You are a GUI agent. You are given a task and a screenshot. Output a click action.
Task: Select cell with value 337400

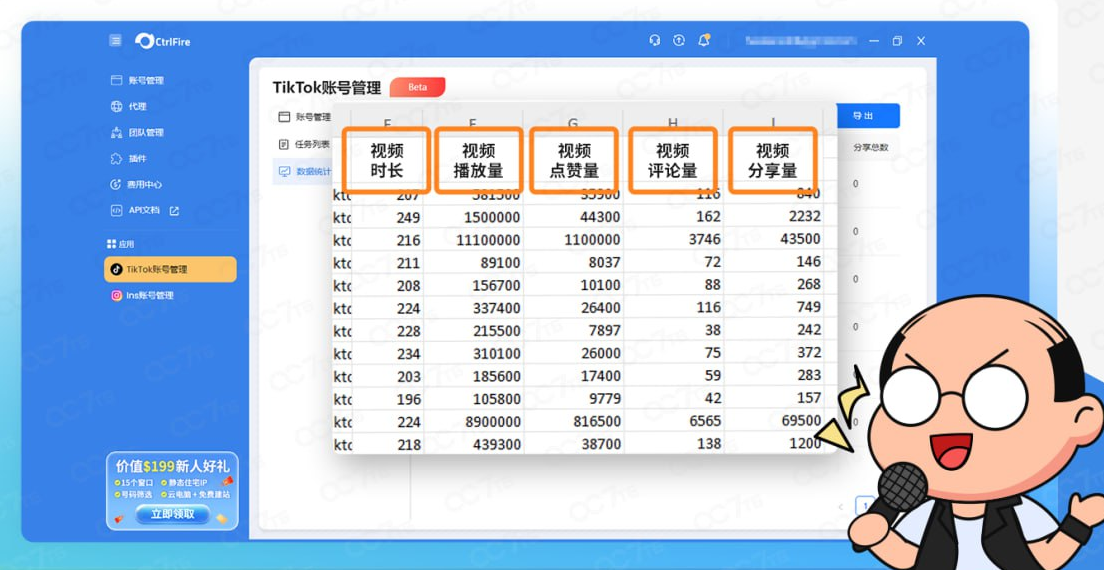pos(473,308)
